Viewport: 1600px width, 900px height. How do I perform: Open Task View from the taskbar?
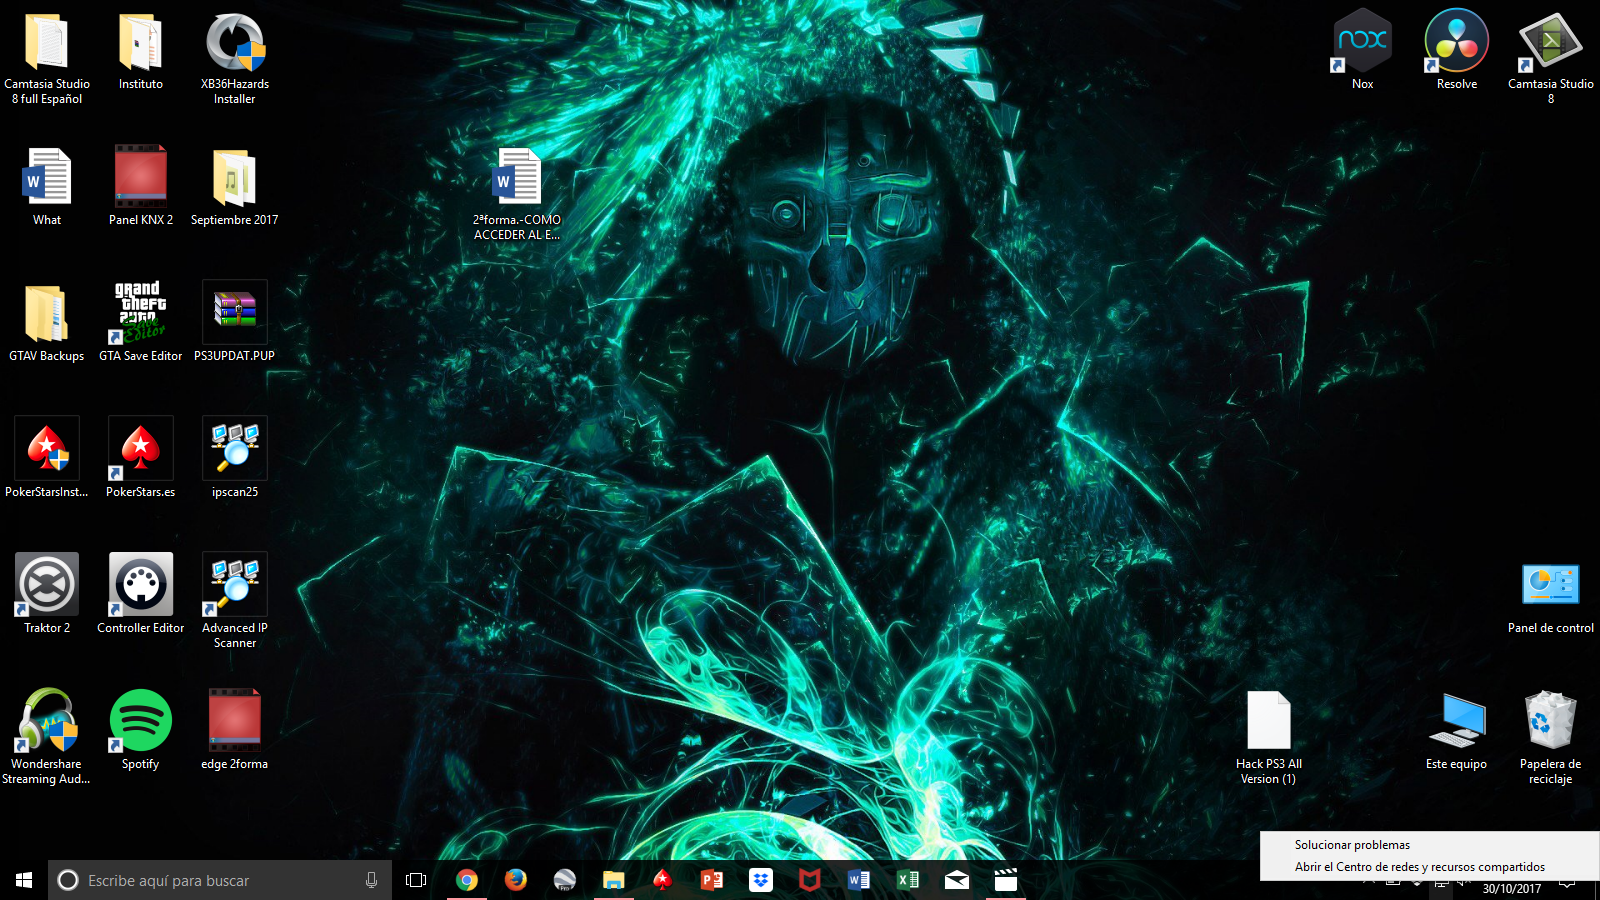(x=416, y=880)
